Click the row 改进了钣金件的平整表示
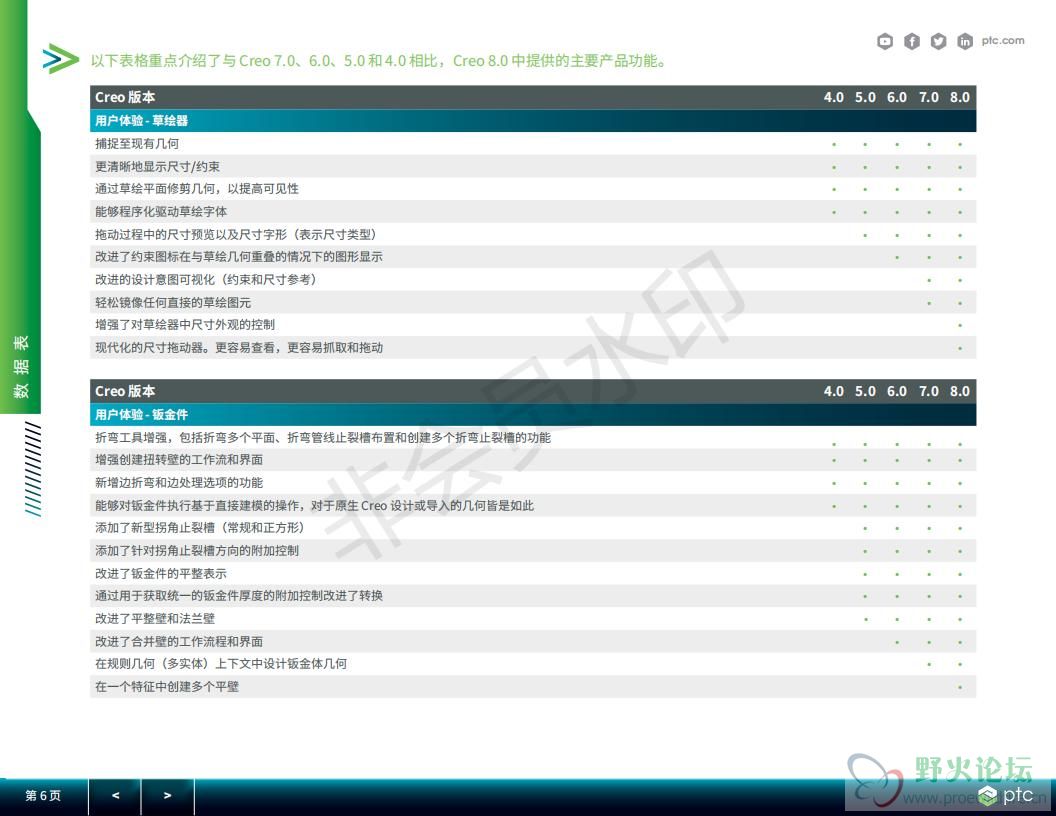Image resolution: width=1056 pixels, height=816 pixels. 533,574
